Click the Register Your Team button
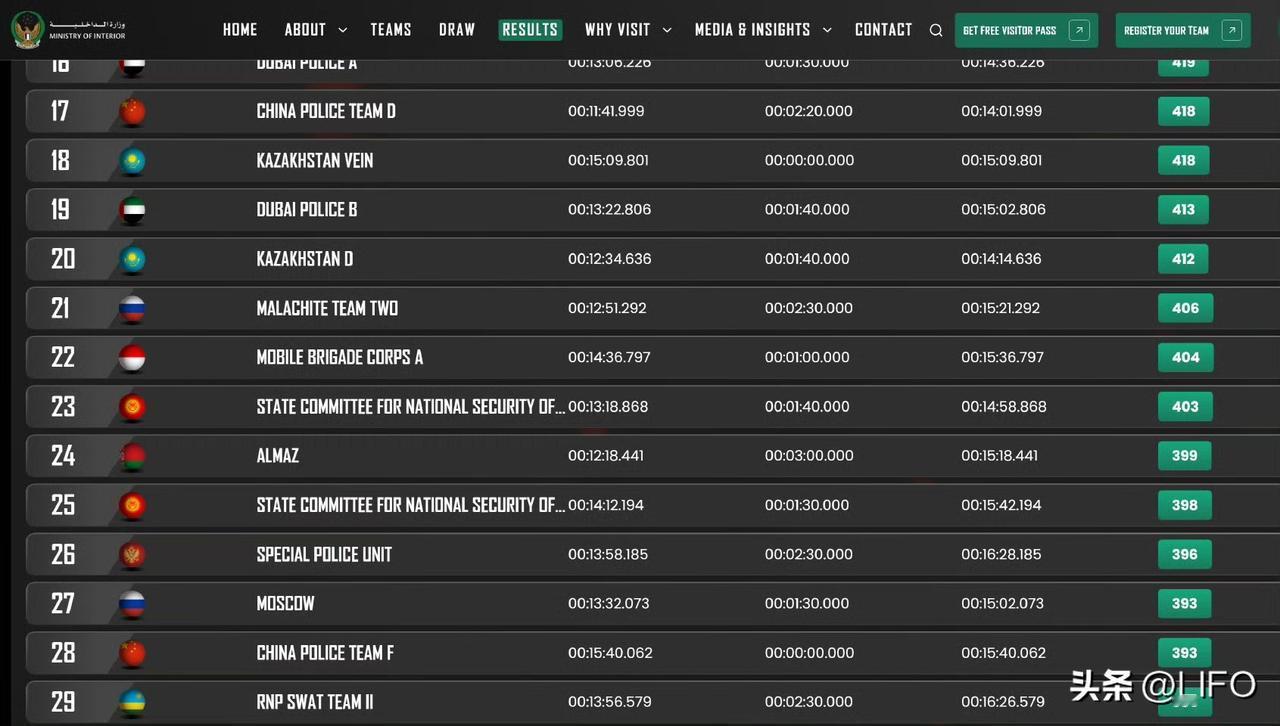This screenshot has height=726, width=1280. point(1183,30)
